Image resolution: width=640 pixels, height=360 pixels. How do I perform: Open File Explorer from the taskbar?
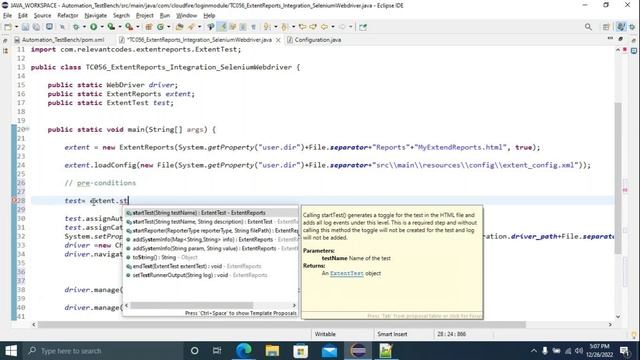(x=272, y=351)
